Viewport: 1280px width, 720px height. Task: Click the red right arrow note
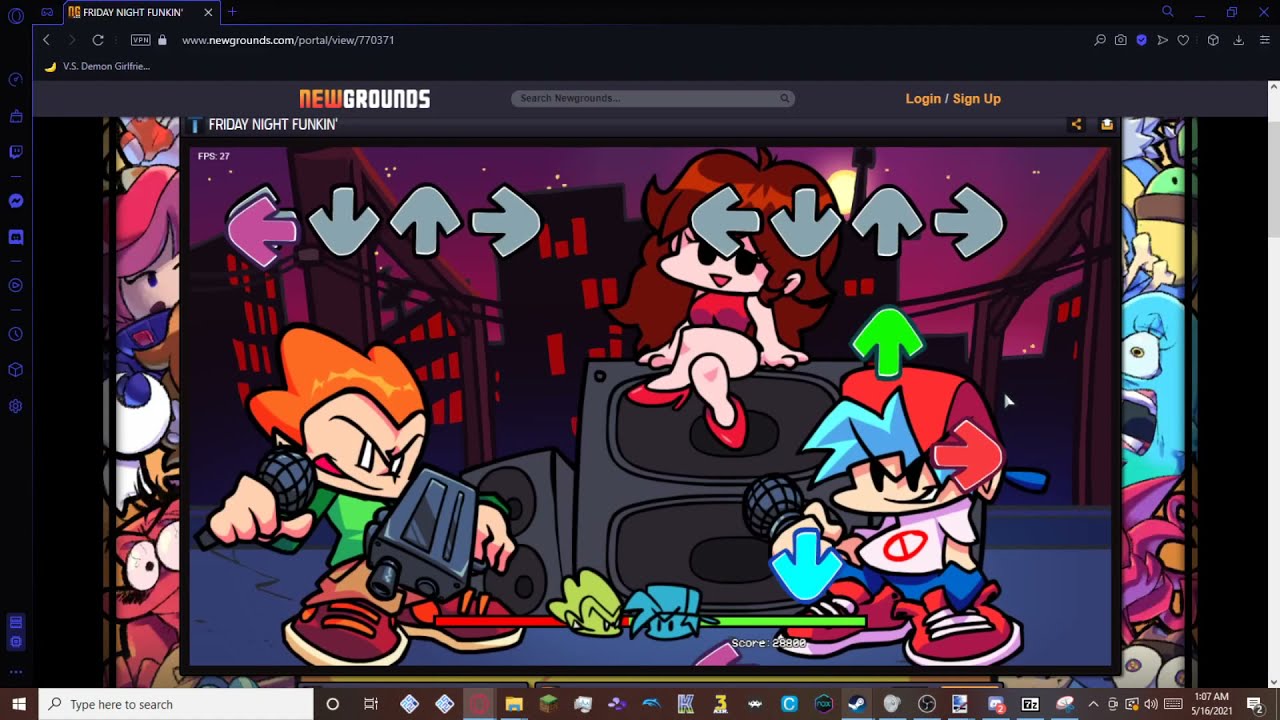point(967,456)
